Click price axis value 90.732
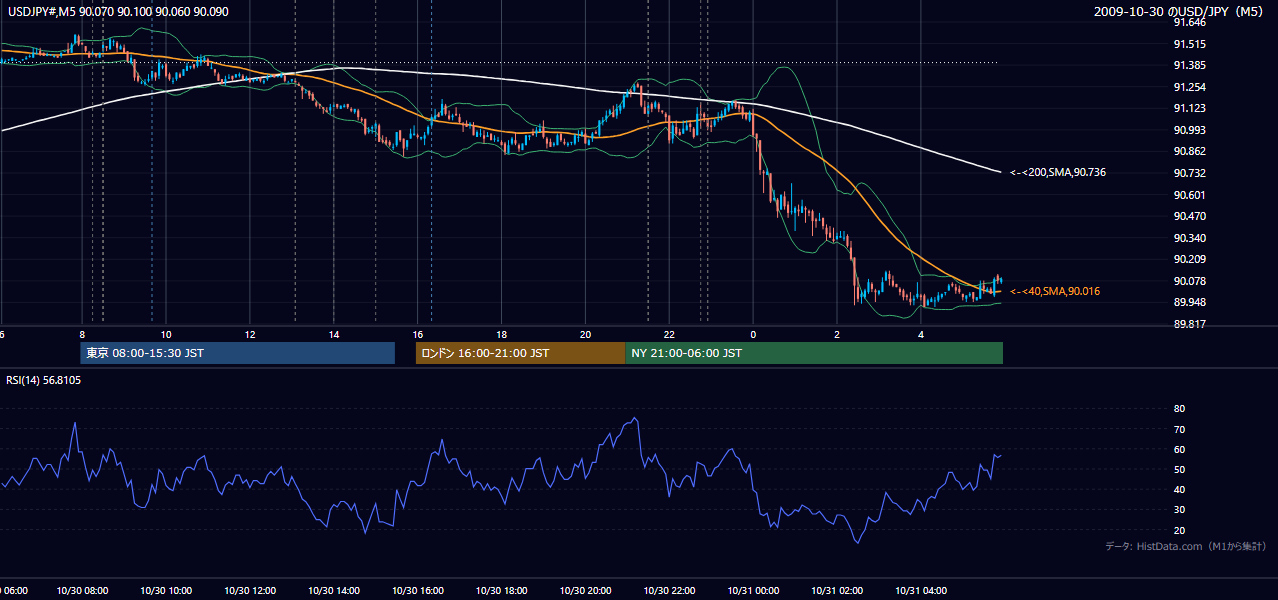The width and height of the screenshot is (1278, 600). (1189, 173)
